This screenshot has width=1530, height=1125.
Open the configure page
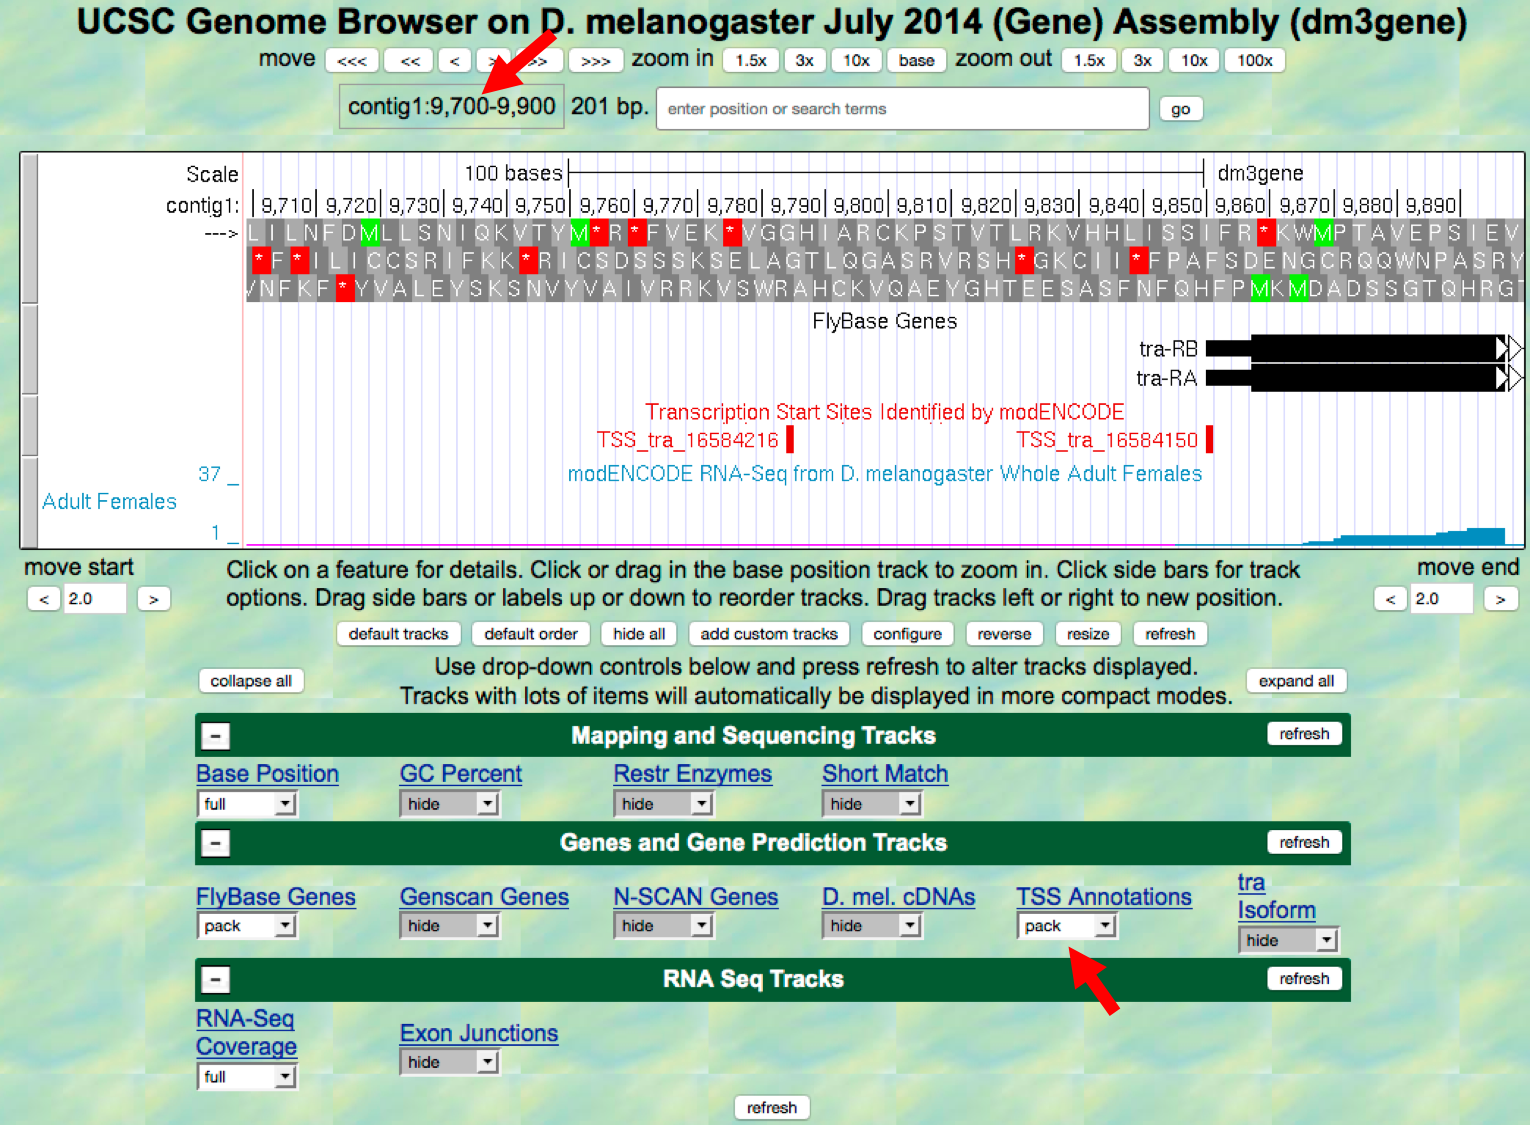tap(907, 634)
